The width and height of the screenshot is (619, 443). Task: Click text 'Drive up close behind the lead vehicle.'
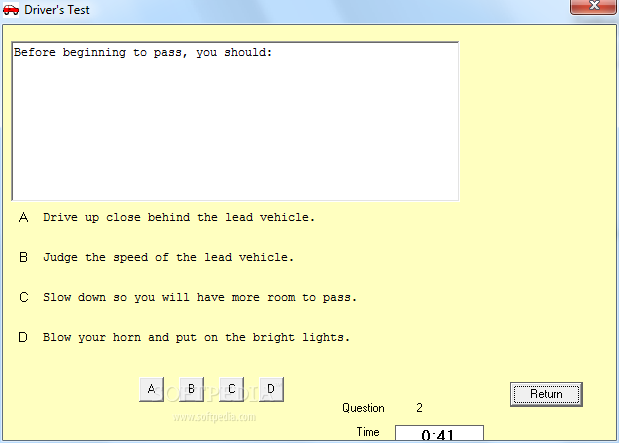pos(179,218)
